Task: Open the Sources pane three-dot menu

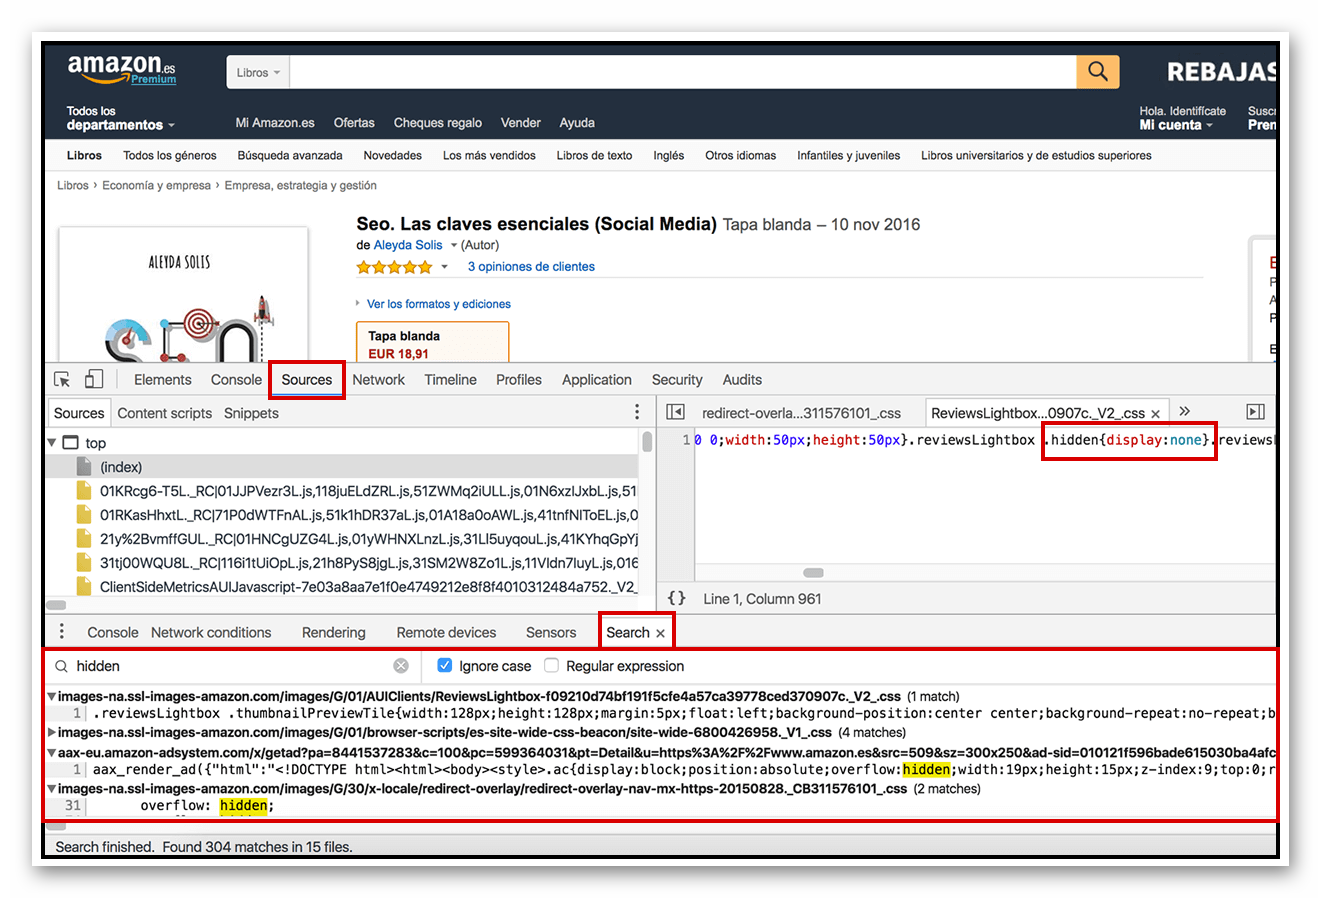Action: pyautogui.click(x=637, y=412)
